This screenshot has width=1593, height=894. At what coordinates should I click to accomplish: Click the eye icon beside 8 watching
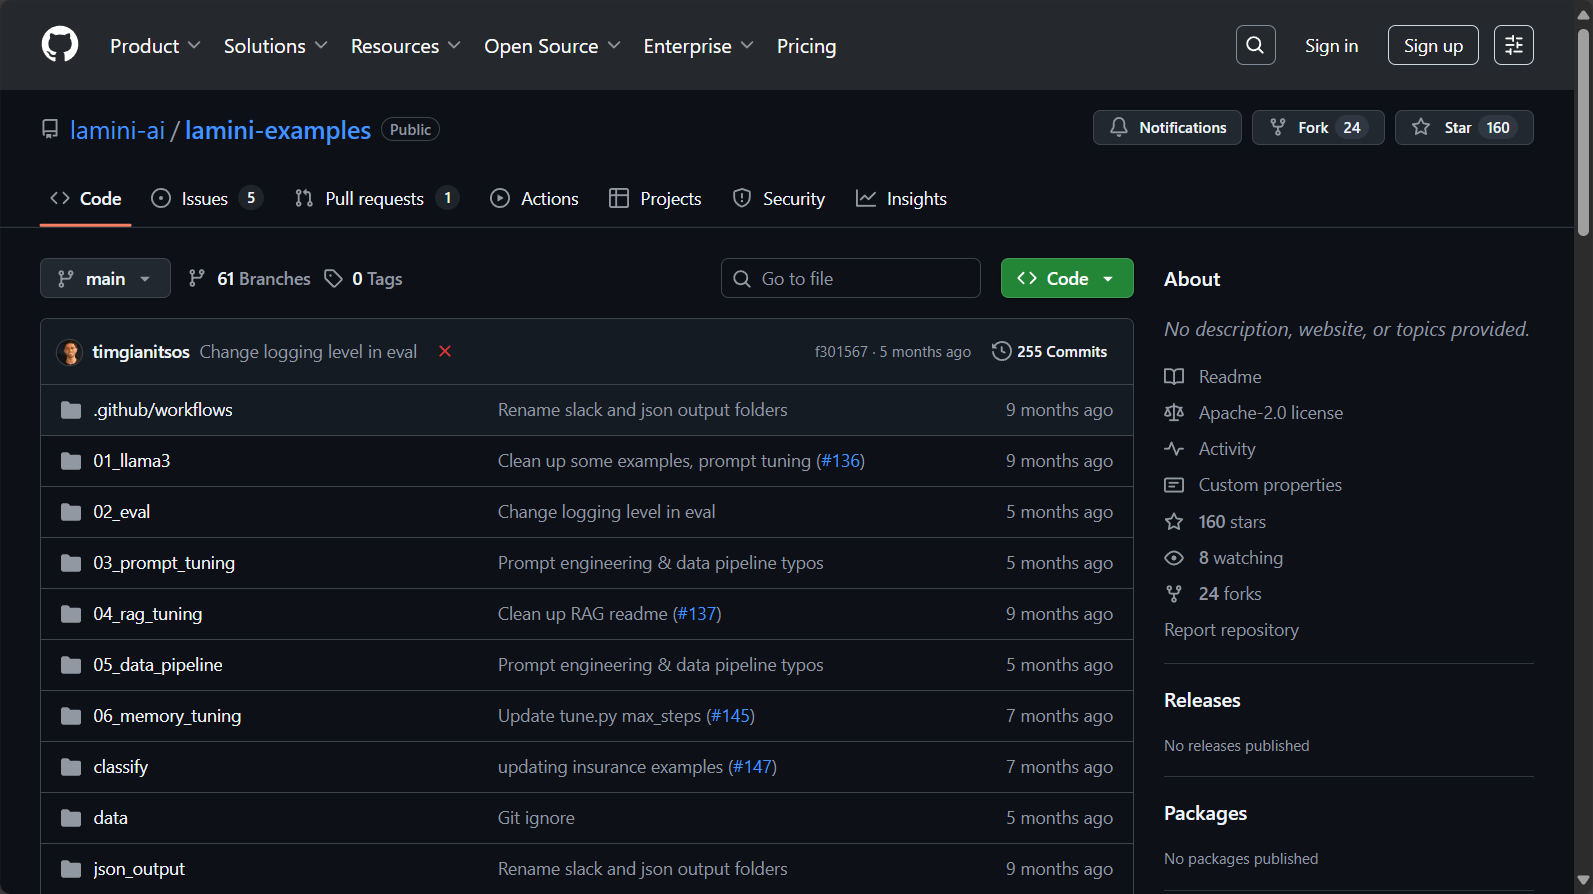(1174, 558)
